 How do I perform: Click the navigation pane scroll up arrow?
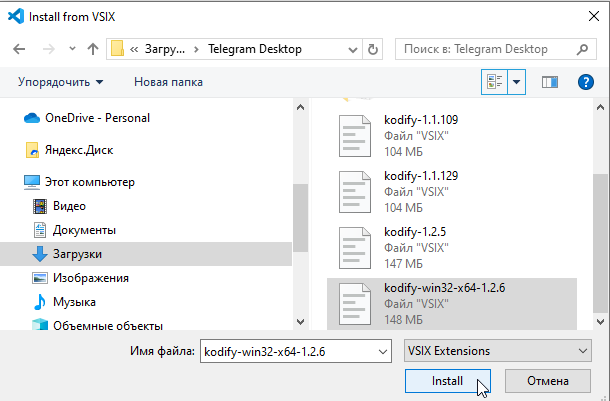coord(300,107)
